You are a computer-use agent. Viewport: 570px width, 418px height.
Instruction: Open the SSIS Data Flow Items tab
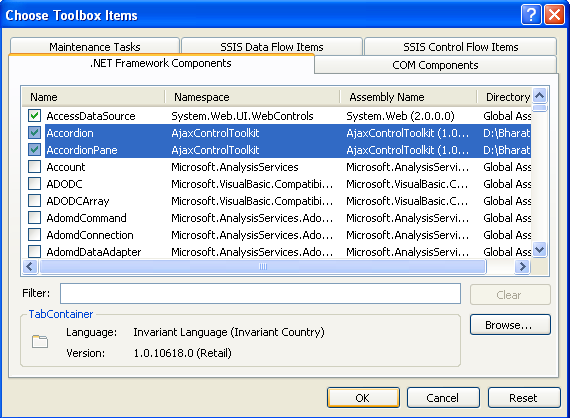pyautogui.click(x=272, y=47)
